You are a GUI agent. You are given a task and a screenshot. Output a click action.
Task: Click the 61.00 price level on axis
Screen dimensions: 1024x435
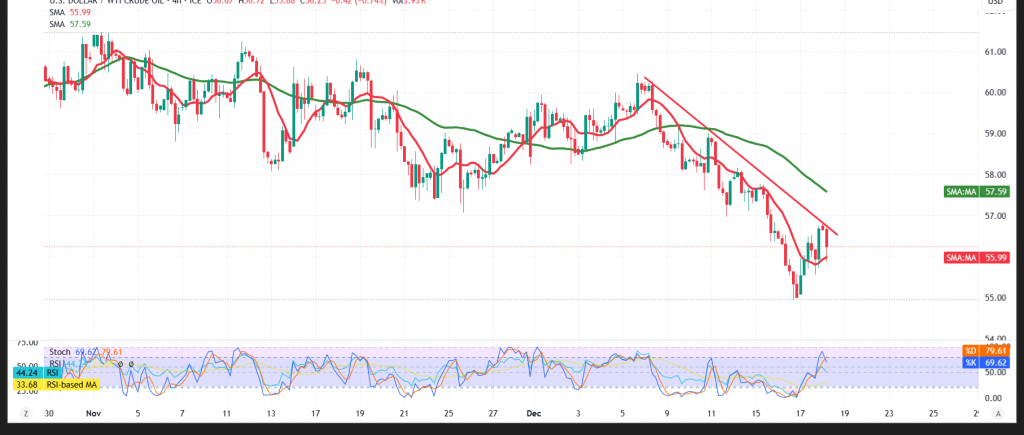click(995, 51)
